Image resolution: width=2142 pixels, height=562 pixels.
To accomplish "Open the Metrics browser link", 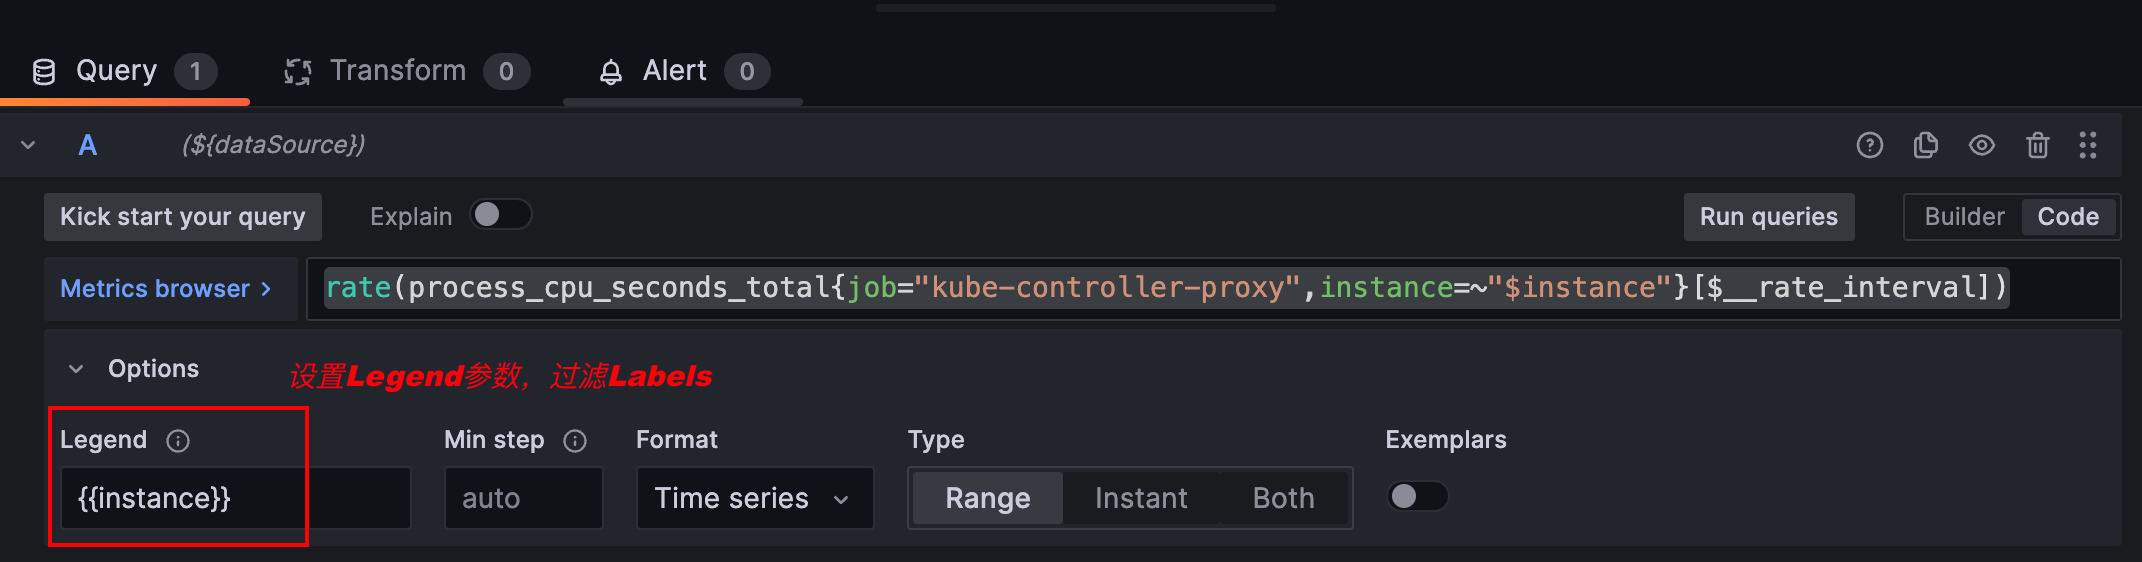I will (166, 289).
